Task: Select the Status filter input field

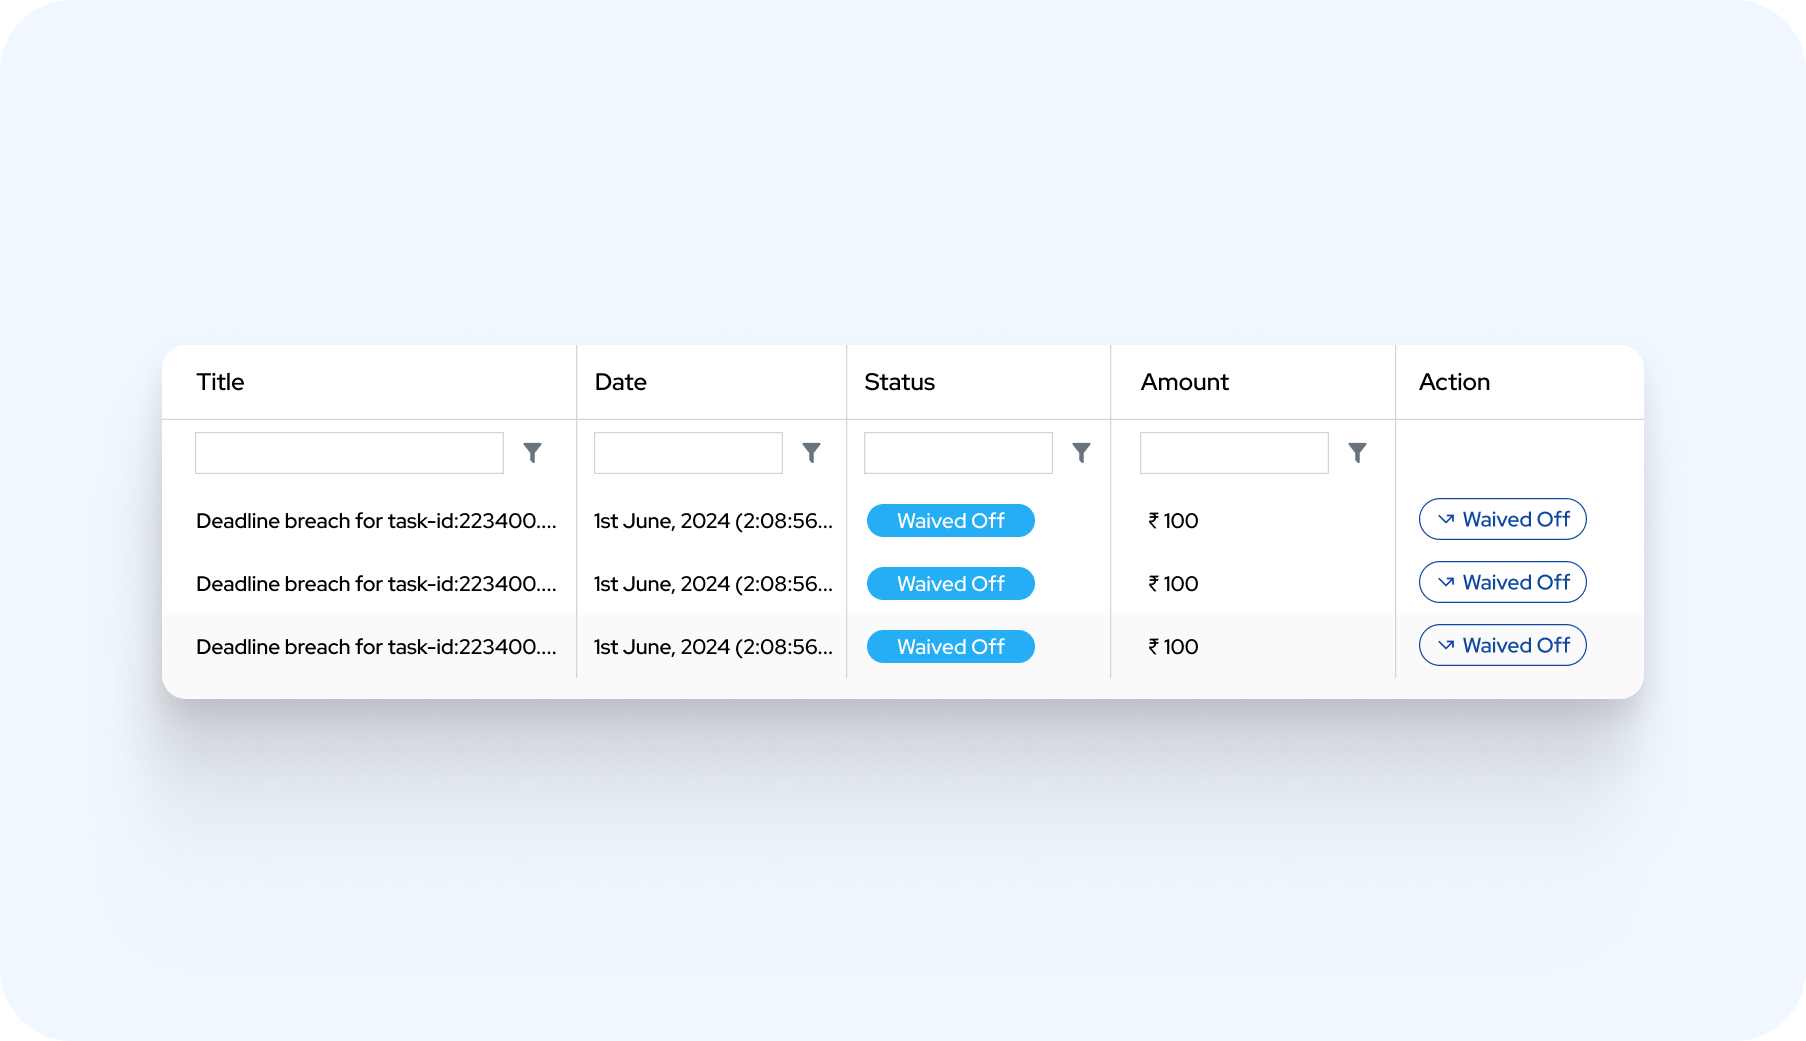Action: 958,453
